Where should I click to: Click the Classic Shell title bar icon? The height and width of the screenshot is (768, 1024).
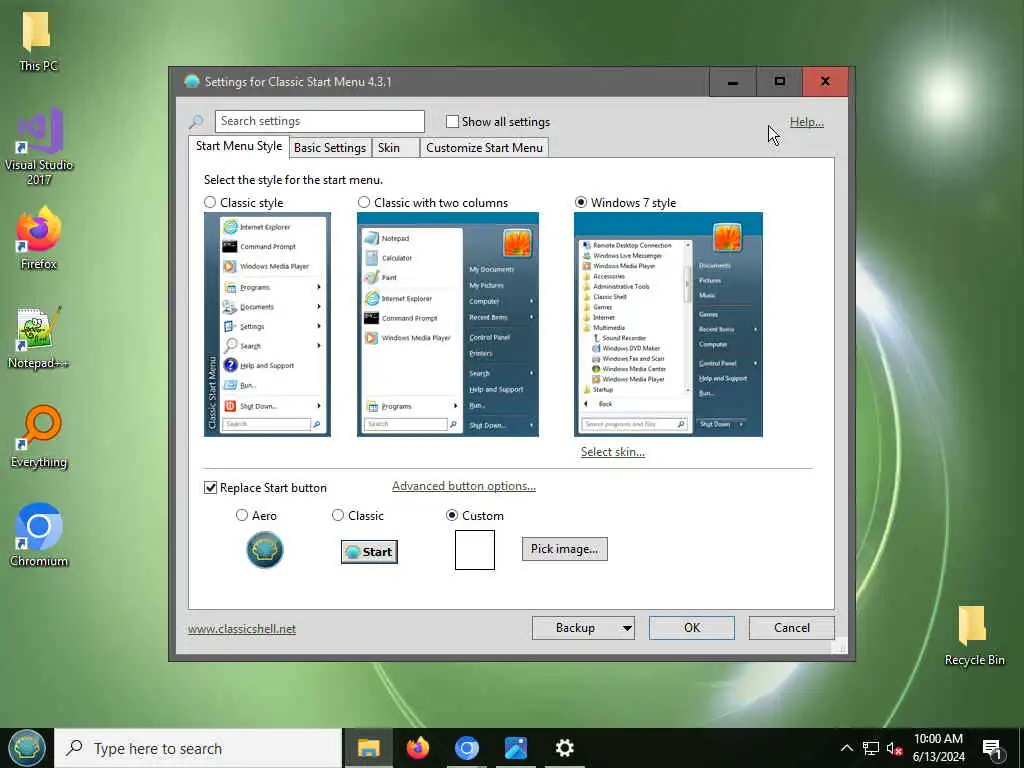(x=191, y=82)
